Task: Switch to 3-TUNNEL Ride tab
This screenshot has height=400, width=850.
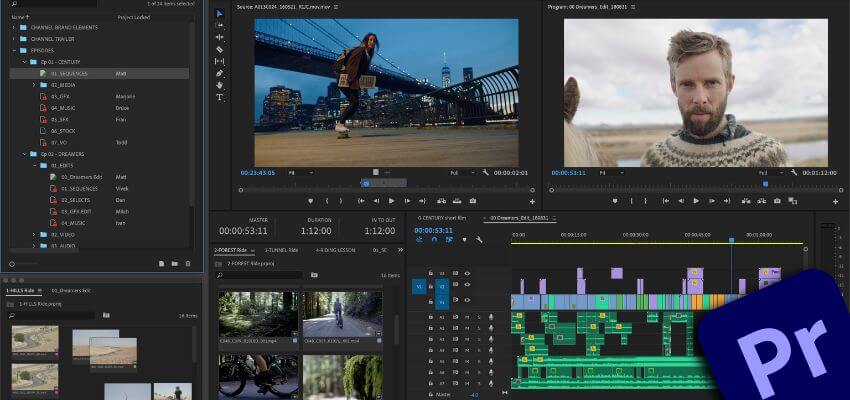Action: (281, 250)
